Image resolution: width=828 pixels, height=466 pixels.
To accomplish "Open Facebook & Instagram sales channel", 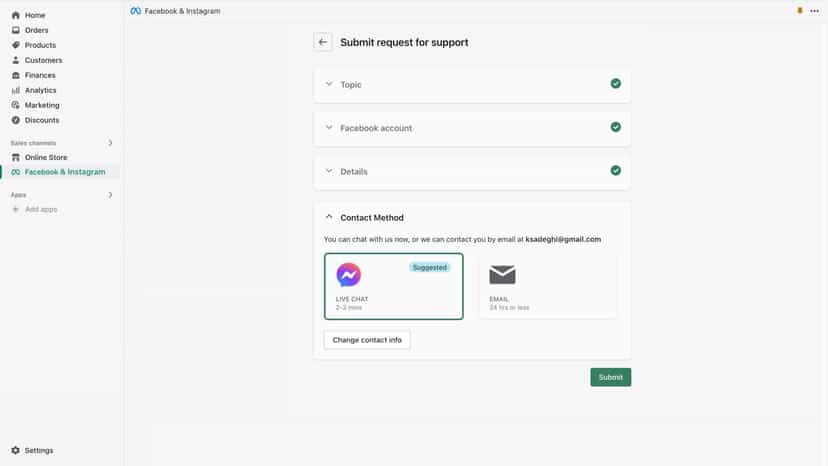I will 65,172.
